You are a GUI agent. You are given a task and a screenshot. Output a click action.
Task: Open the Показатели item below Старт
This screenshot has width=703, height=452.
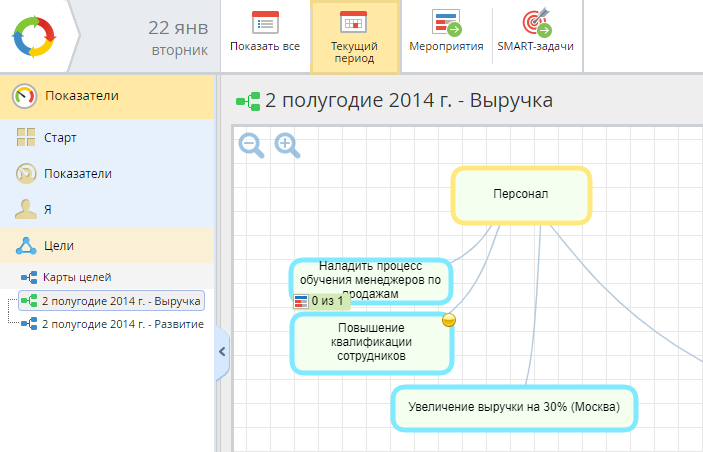pyautogui.click(x=107, y=174)
